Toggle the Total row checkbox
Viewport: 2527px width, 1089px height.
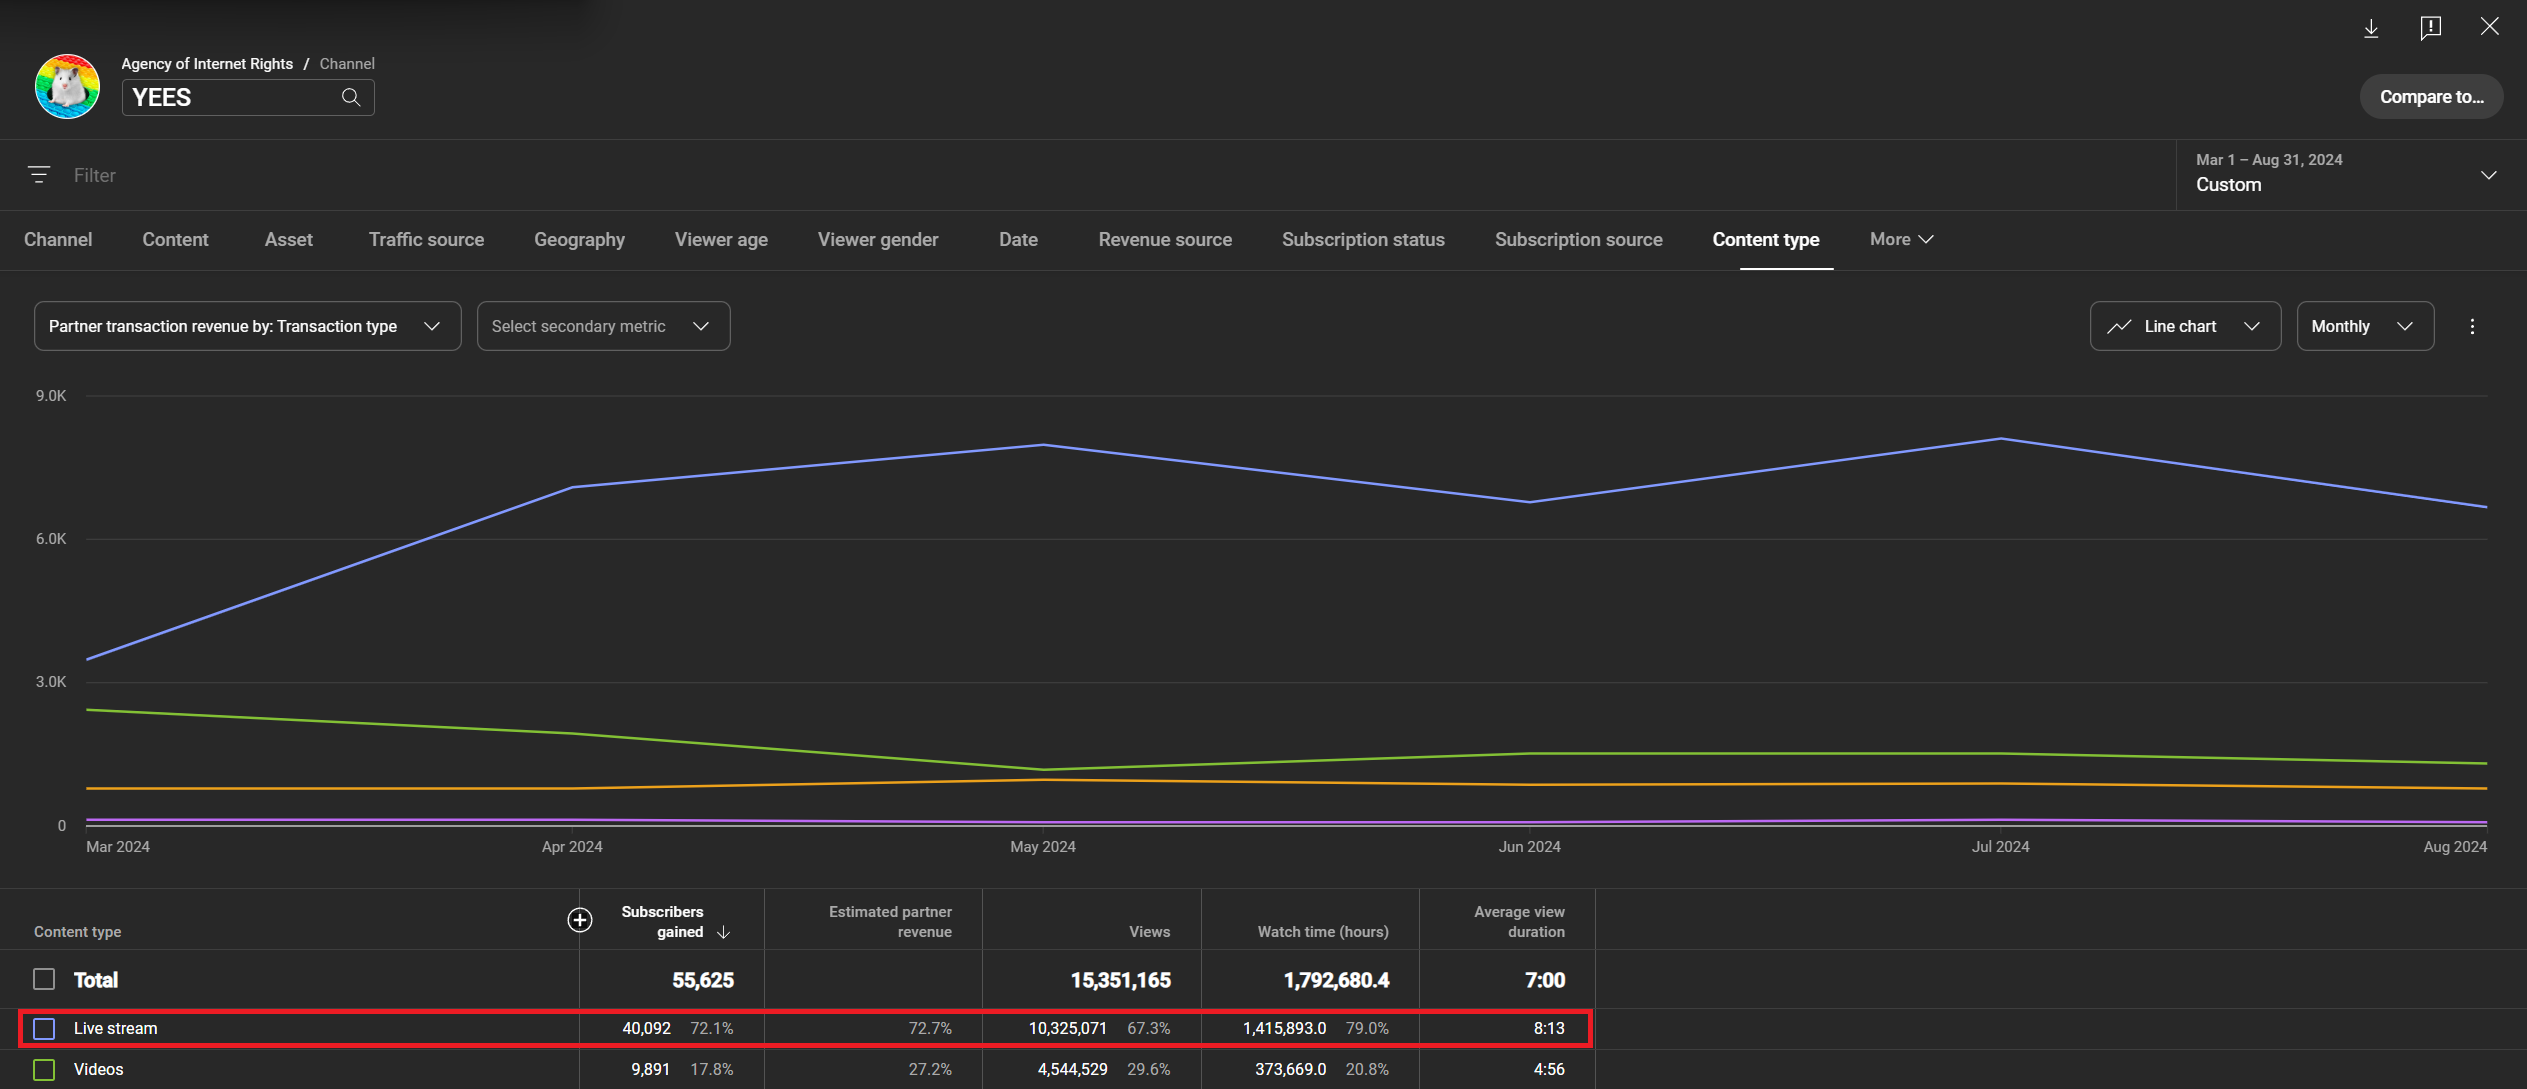pyautogui.click(x=44, y=979)
